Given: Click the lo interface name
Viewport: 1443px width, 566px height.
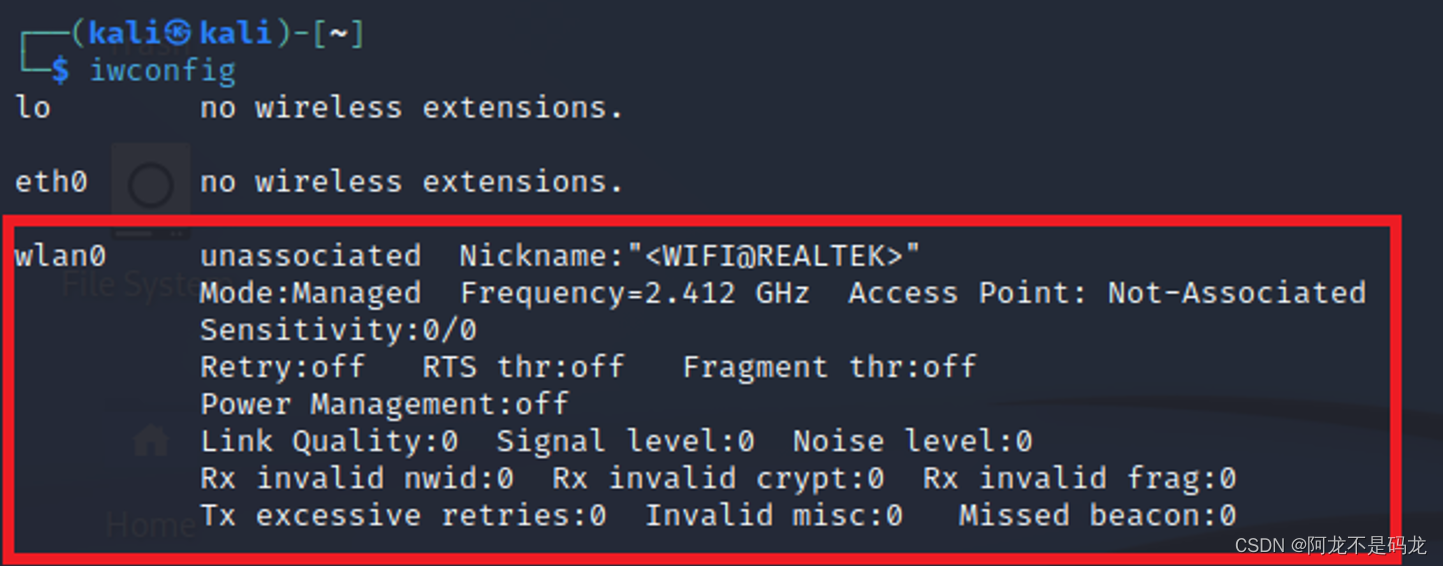Looking at the screenshot, I should [x=32, y=107].
